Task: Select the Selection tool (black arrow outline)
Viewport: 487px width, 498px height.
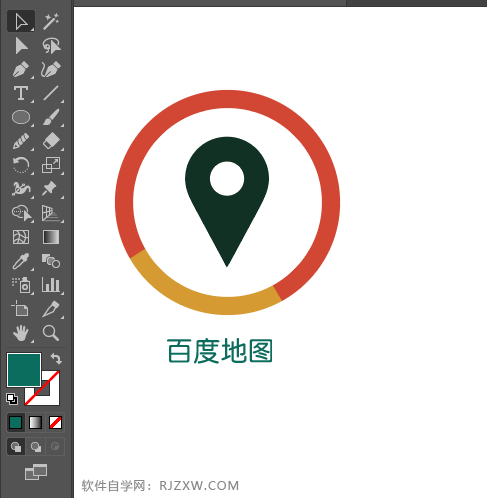Action: click(x=21, y=21)
